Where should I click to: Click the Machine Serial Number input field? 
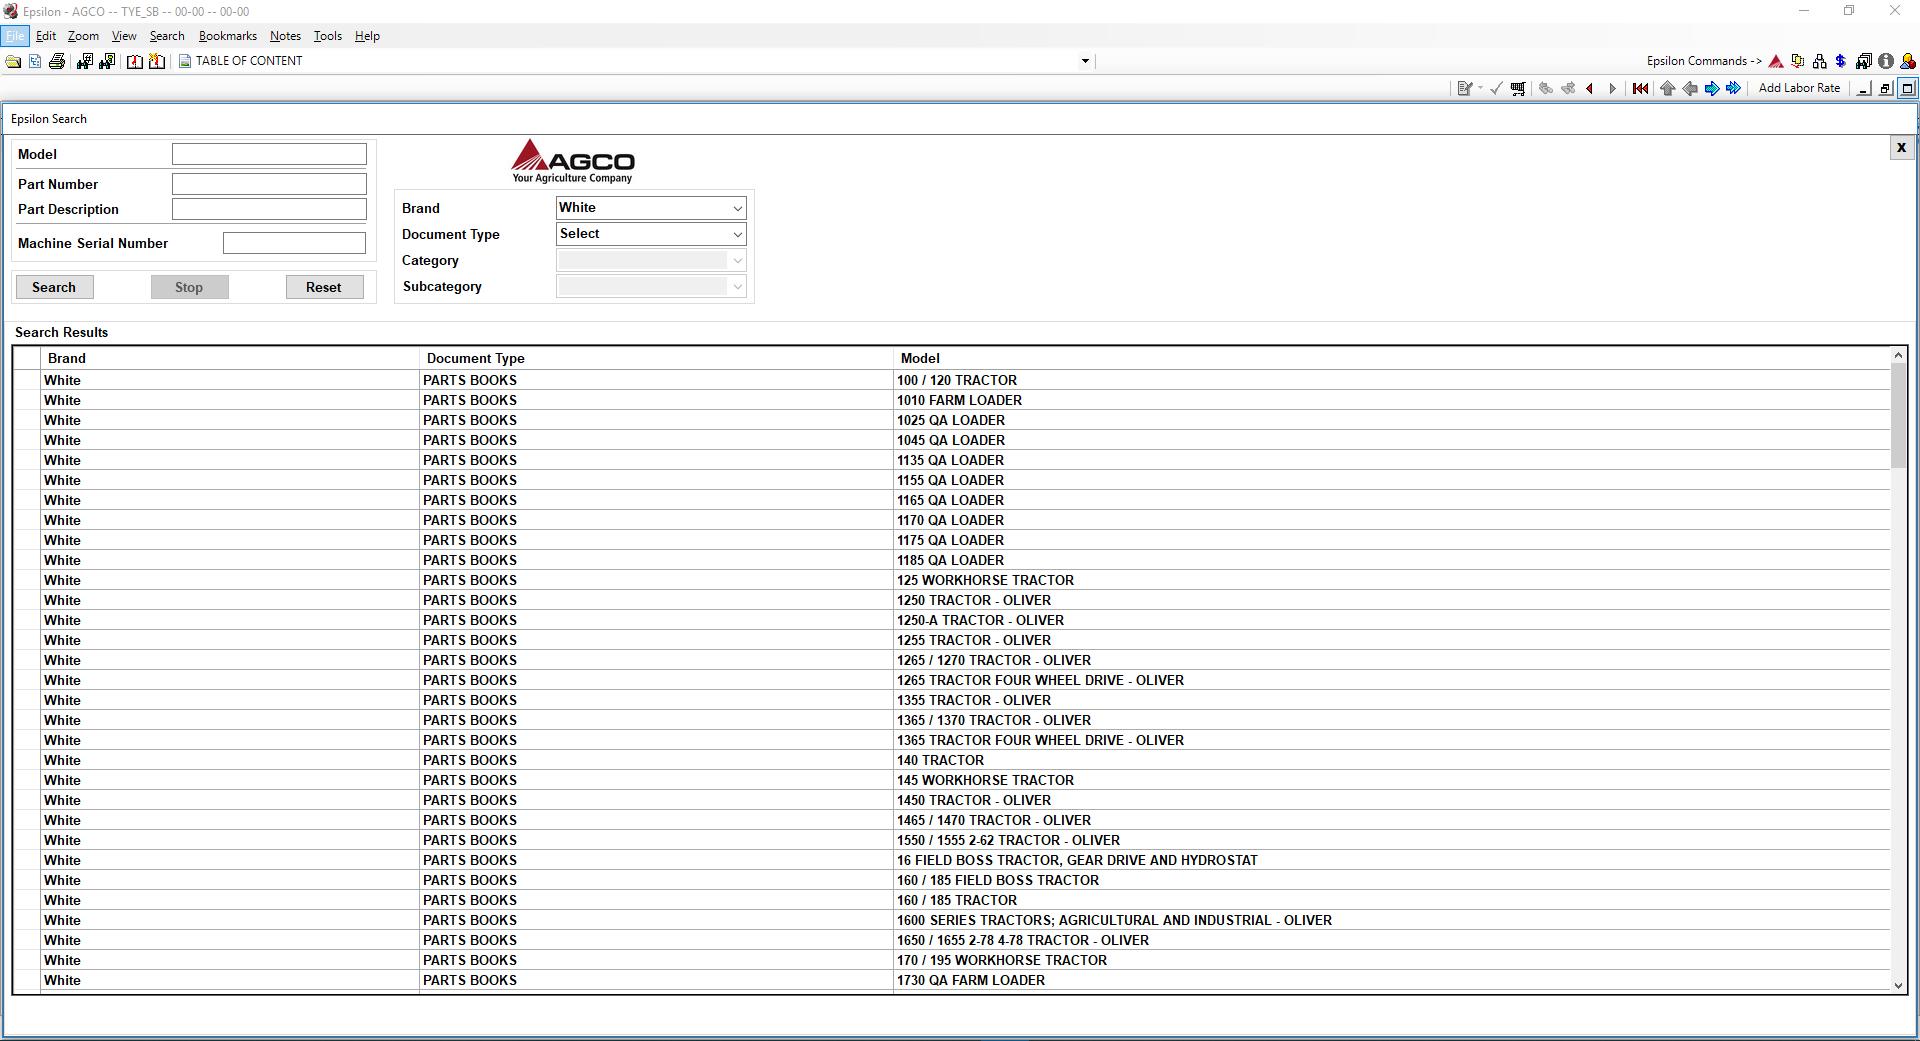tap(294, 243)
